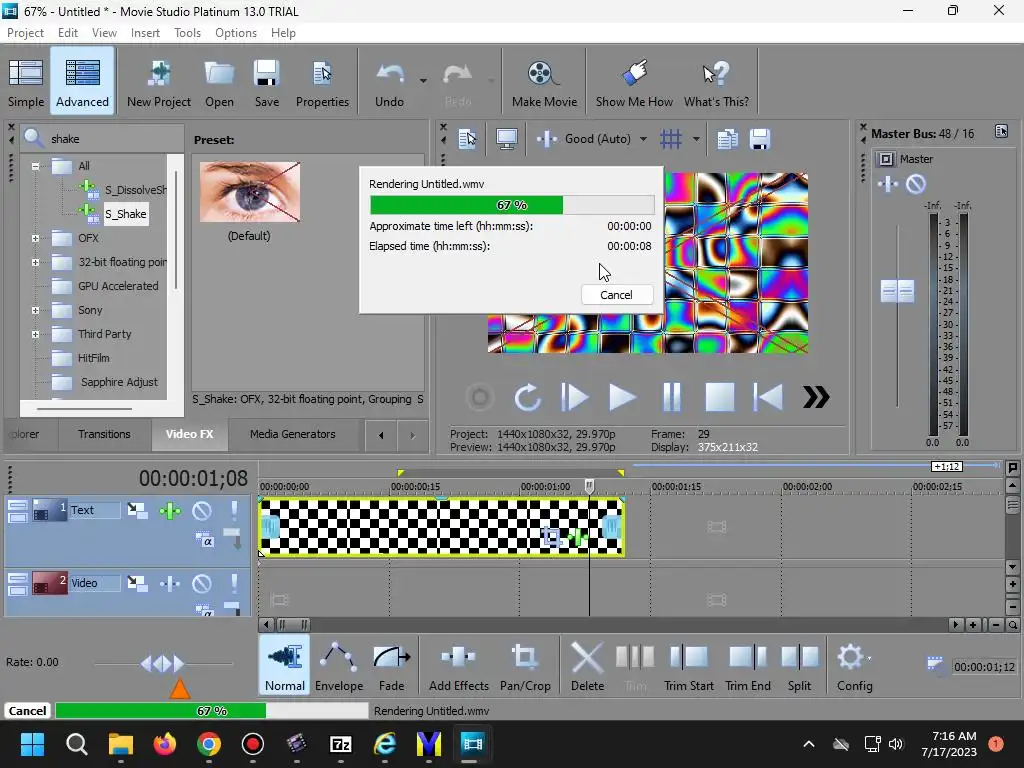Save preview snapshot to file

coord(760,139)
